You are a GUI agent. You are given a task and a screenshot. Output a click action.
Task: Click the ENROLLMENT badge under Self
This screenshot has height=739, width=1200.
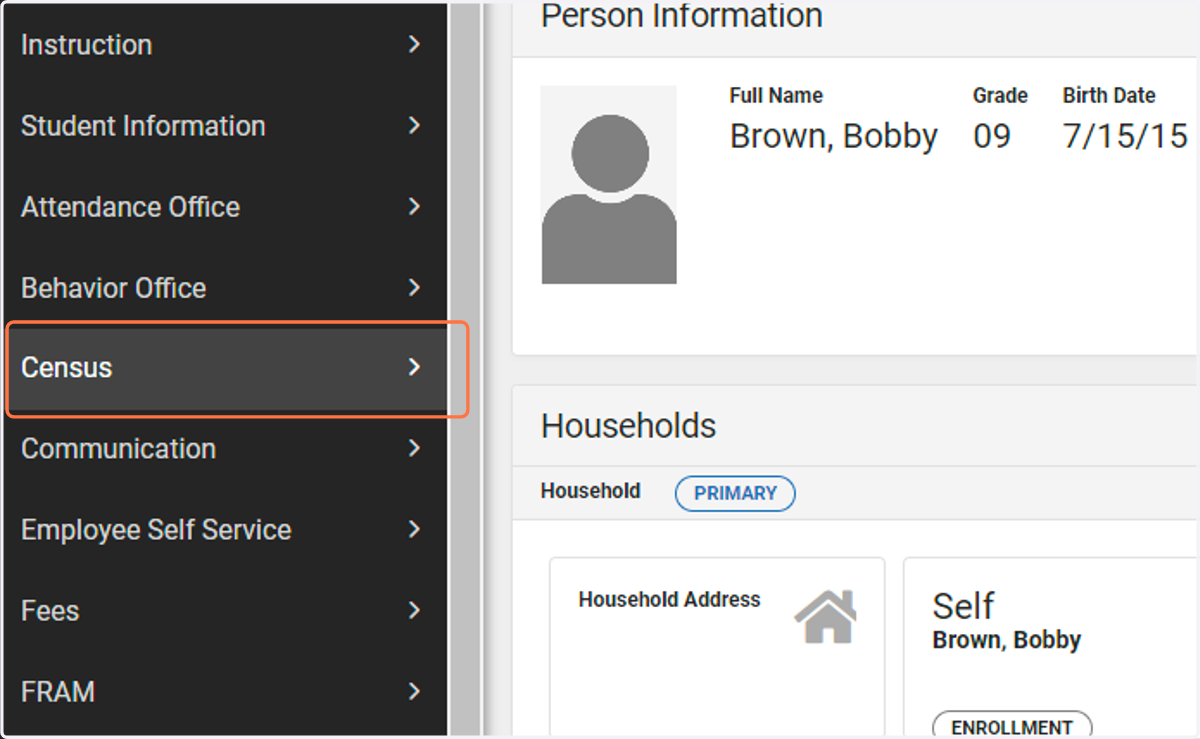[1012, 726]
